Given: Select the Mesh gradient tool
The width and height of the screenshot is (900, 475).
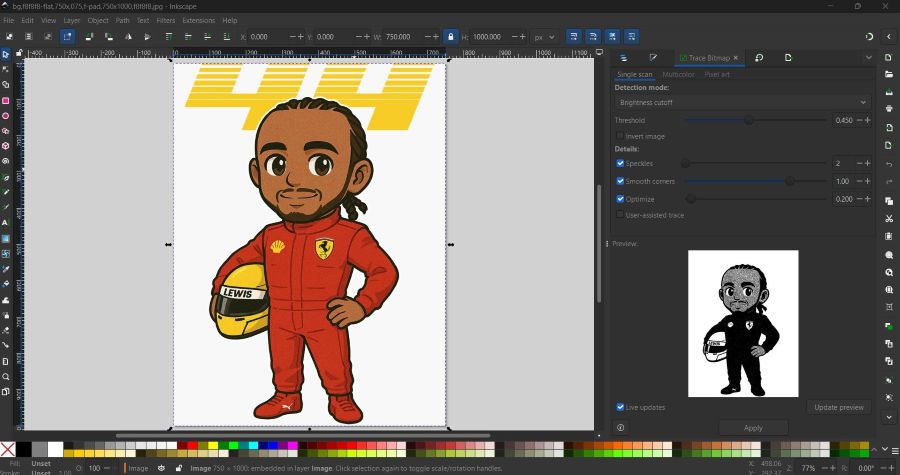Looking at the screenshot, I should click(x=6, y=253).
